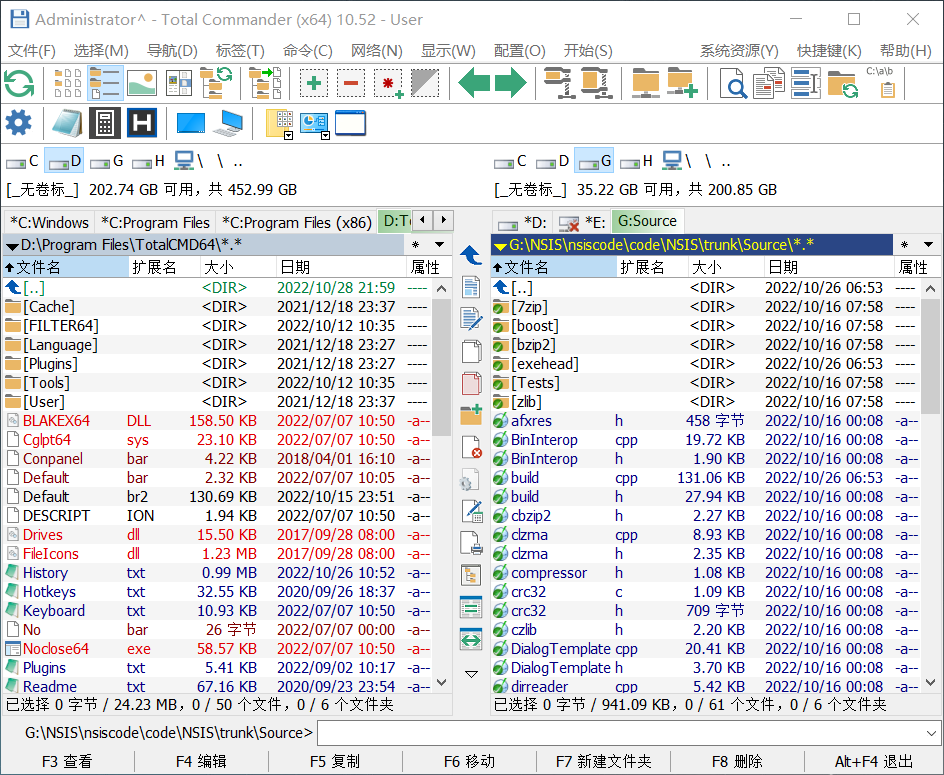Open command line history dropdown
Screen dimensions: 944x775
tap(931, 733)
